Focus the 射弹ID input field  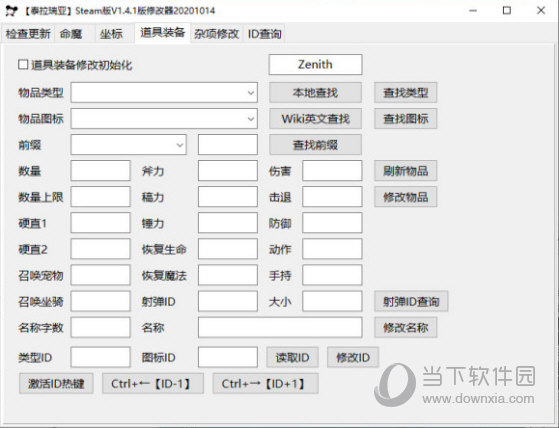click(x=228, y=301)
